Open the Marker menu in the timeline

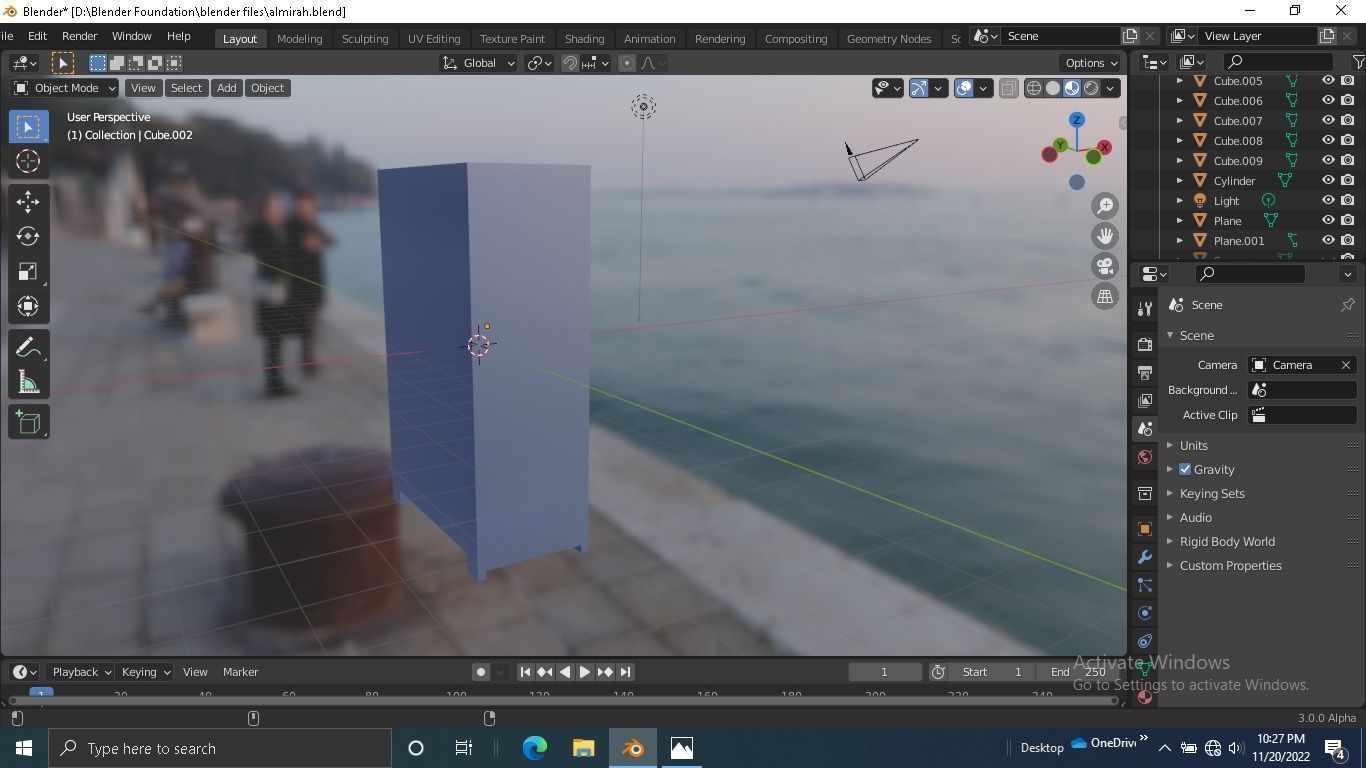click(x=240, y=672)
